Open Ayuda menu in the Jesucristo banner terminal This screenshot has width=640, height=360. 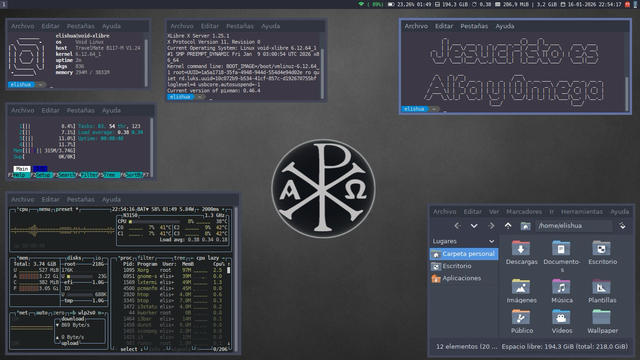504,26
